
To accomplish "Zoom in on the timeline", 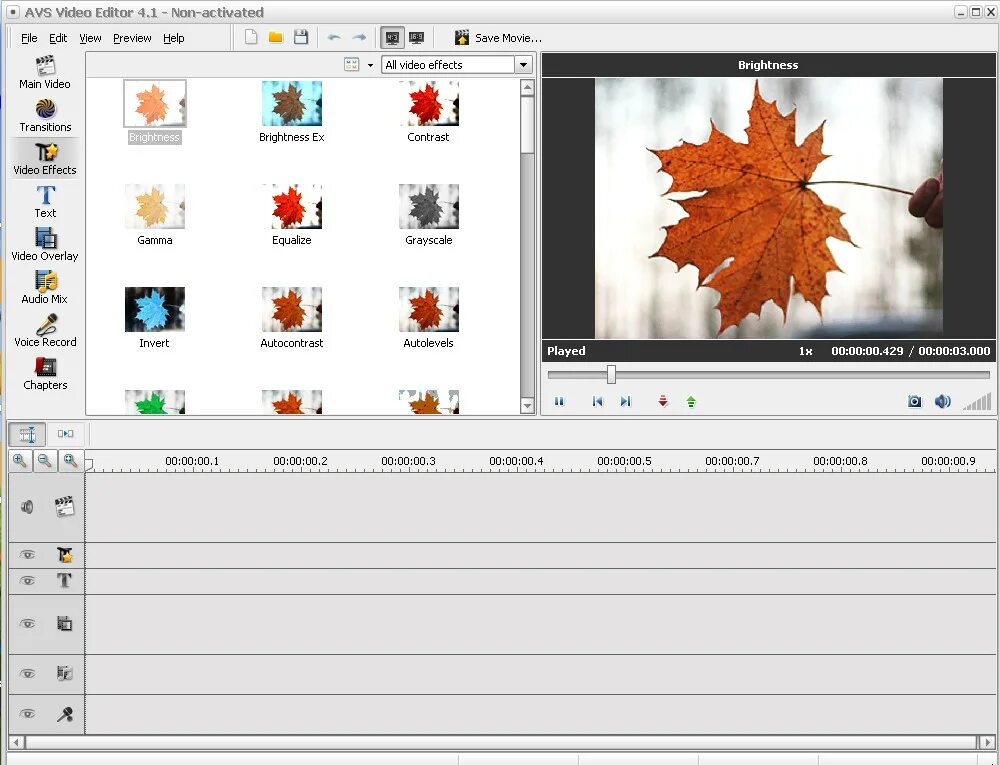I will (x=21, y=461).
